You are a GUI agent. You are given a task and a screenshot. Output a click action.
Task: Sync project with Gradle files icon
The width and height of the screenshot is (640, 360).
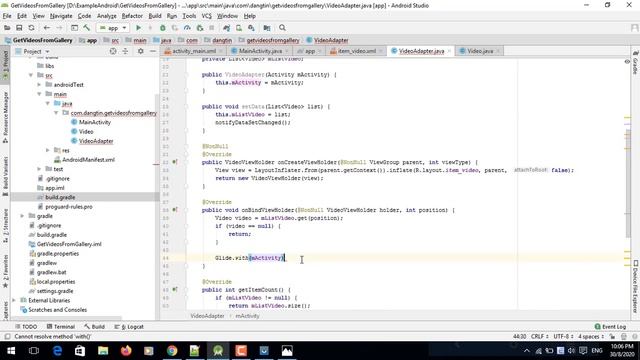[227, 28]
